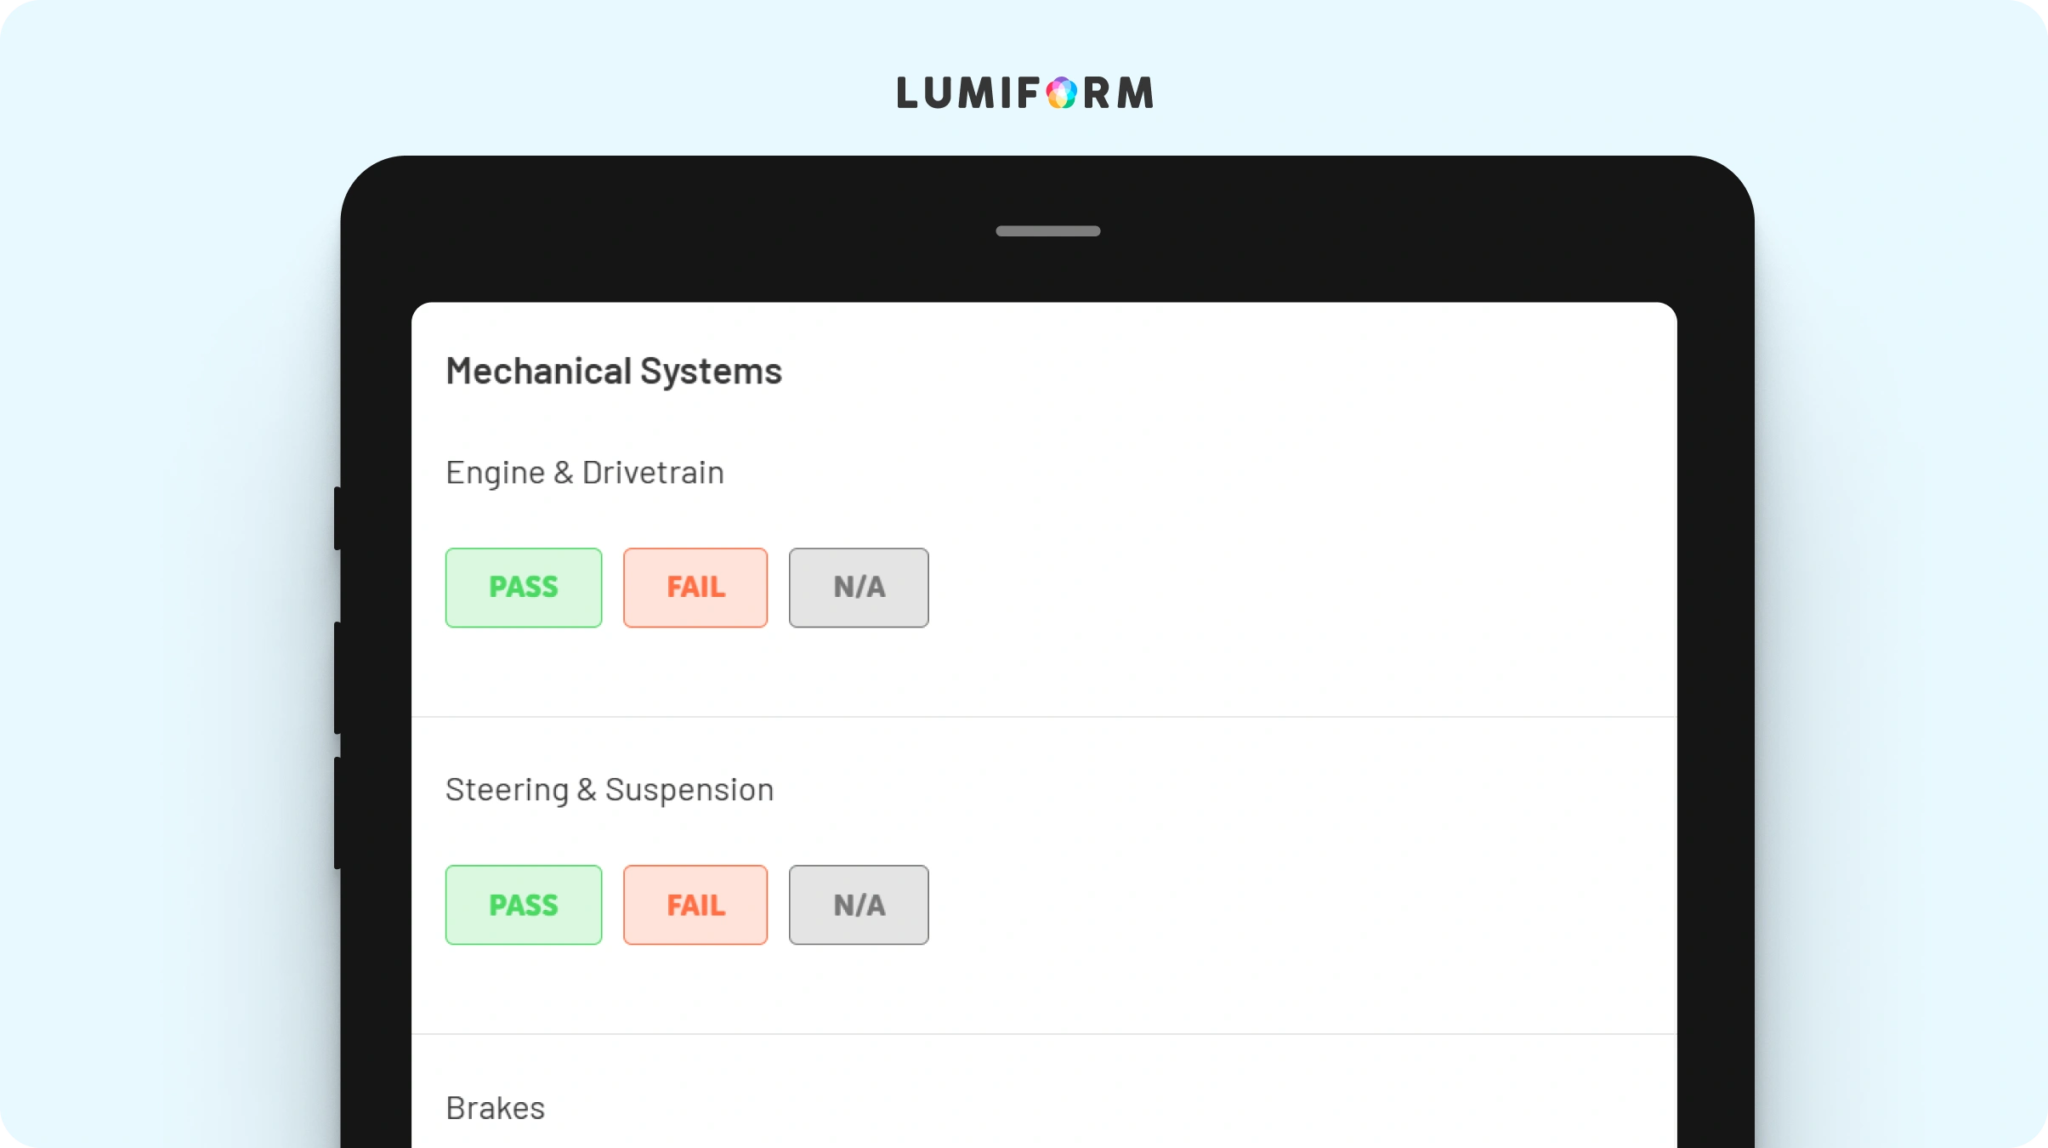Click the middle side button on tablet
This screenshot has height=1148, width=2048.
tap(338, 678)
